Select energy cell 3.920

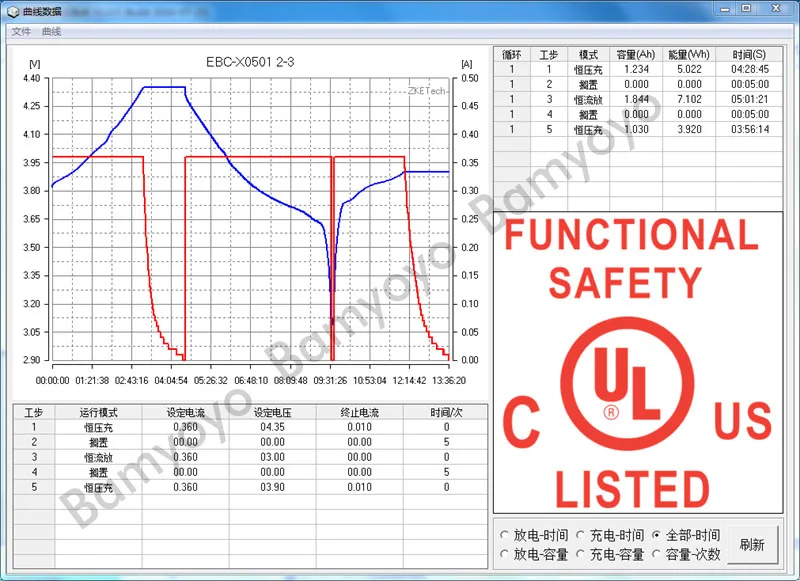(x=689, y=130)
